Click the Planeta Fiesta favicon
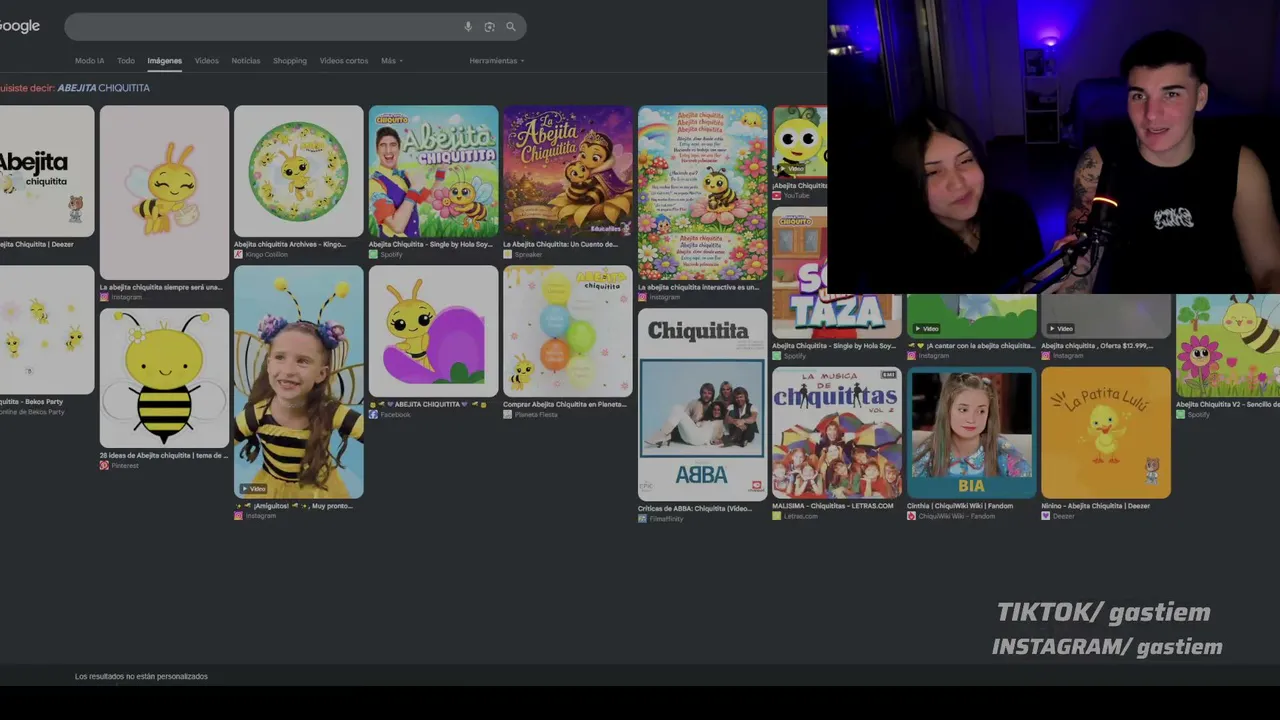Viewport: 1280px width, 720px height. [x=507, y=415]
